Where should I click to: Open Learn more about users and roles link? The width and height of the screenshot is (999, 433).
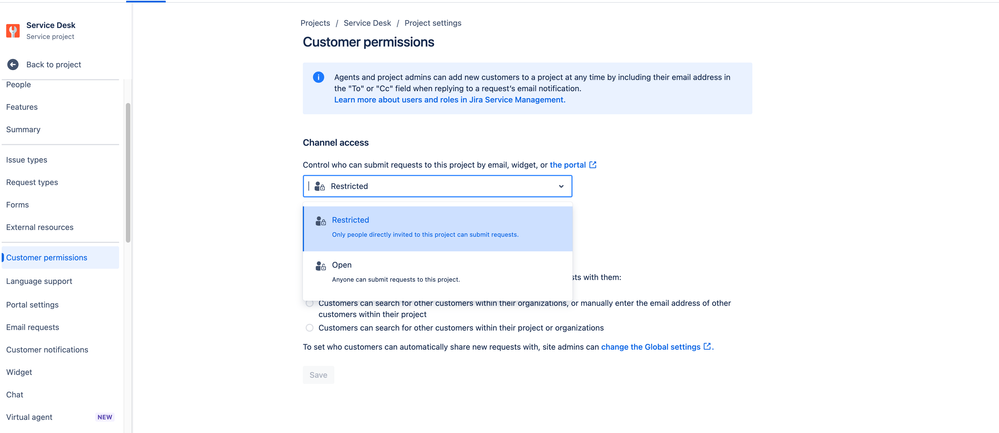450,100
